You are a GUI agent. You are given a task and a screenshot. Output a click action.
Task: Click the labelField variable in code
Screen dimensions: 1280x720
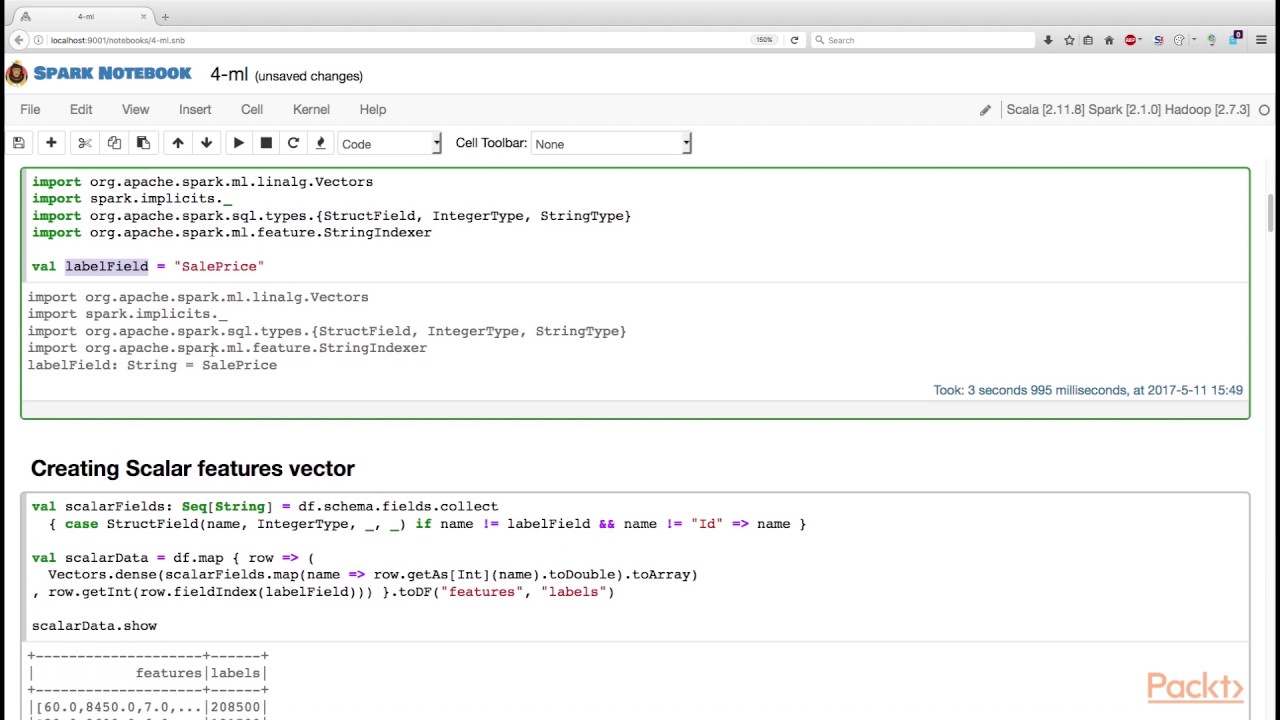point(107,267)
